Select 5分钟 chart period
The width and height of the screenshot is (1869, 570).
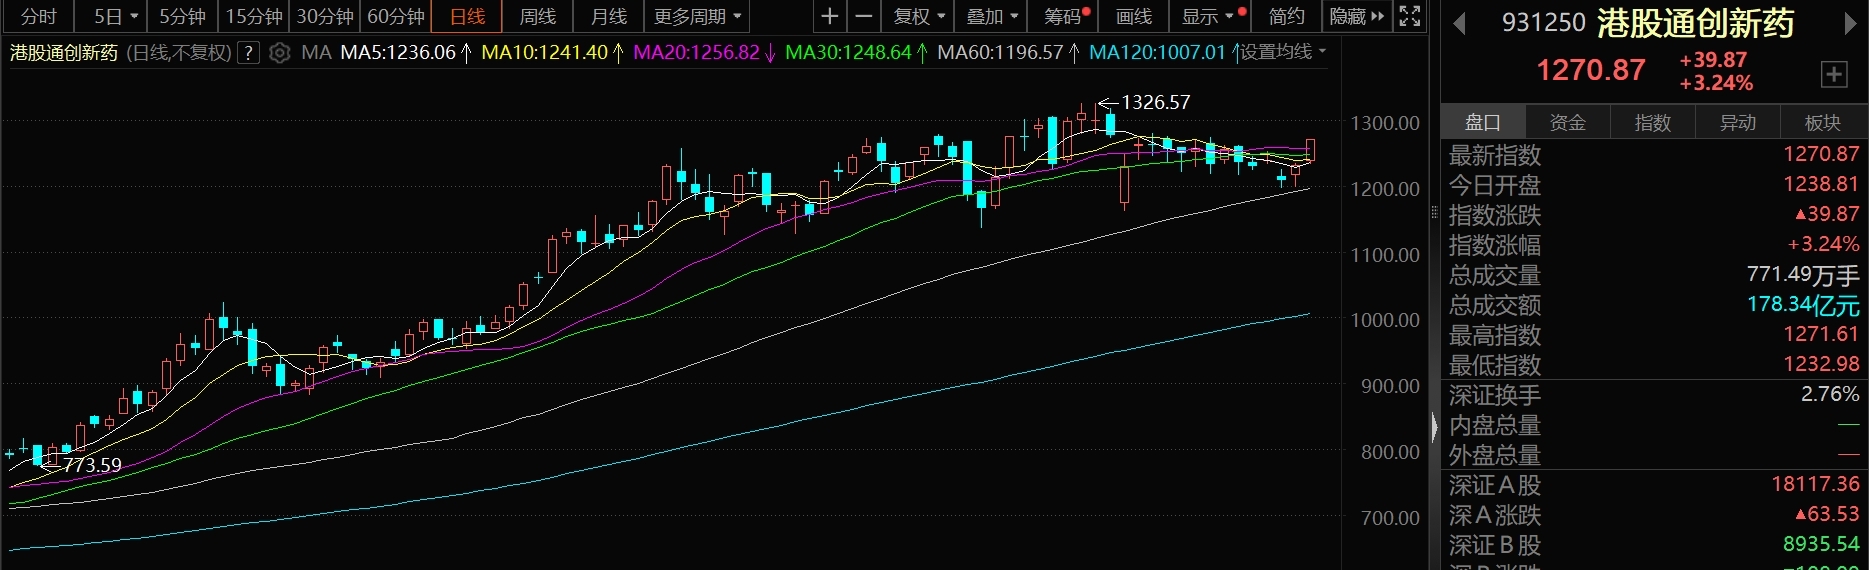pos(182,16)
